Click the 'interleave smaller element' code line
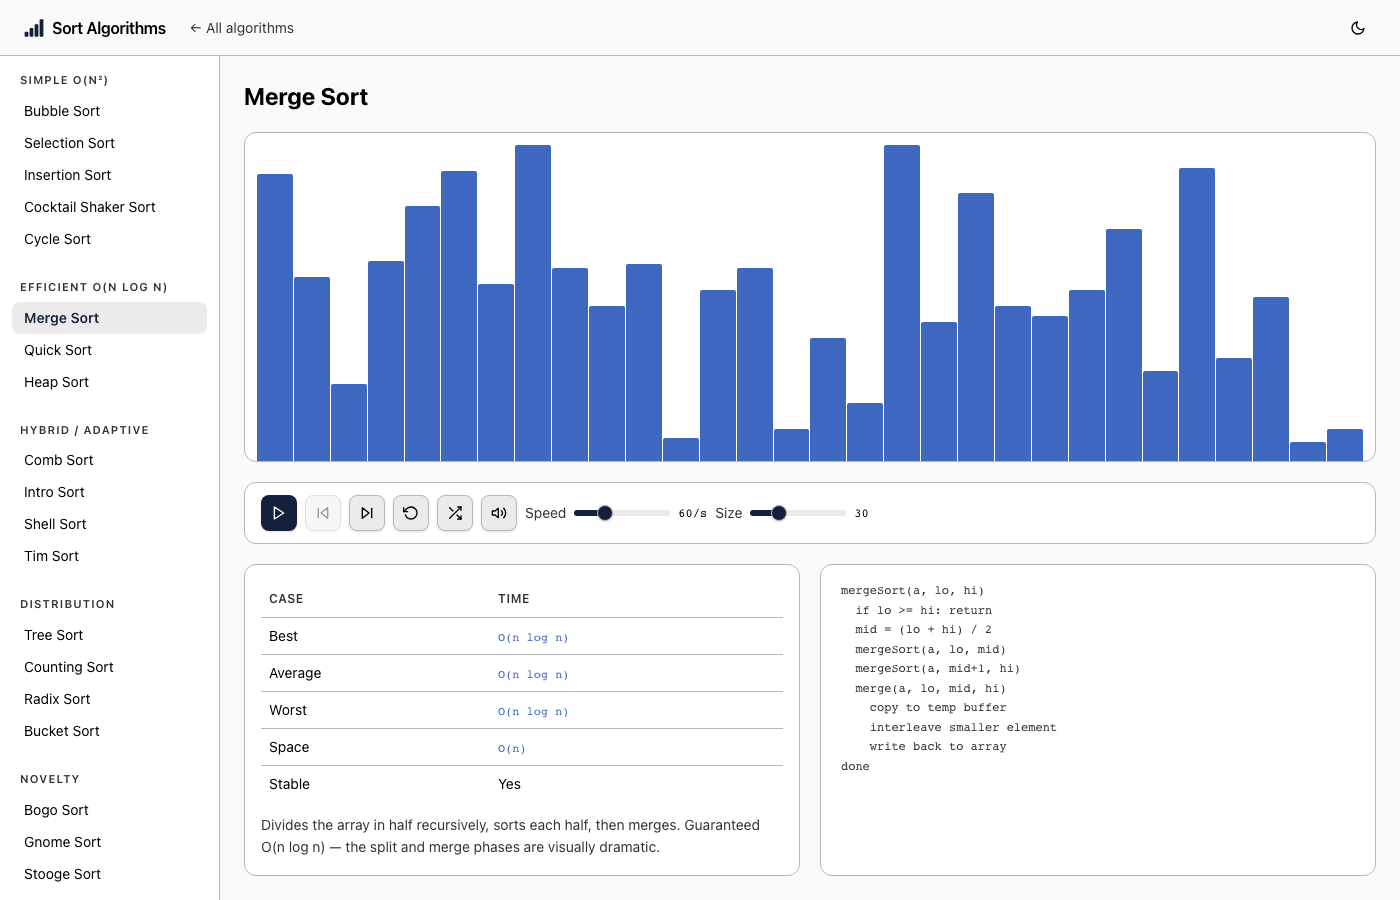1400x900 pixels. pos(963,728)
